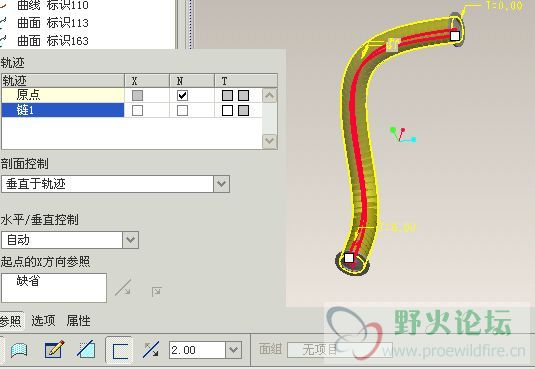The height and width of the screenshot is (369, 535).
Task: Select 曲面 标识113 in model tree
Action: tap(53, 23)
